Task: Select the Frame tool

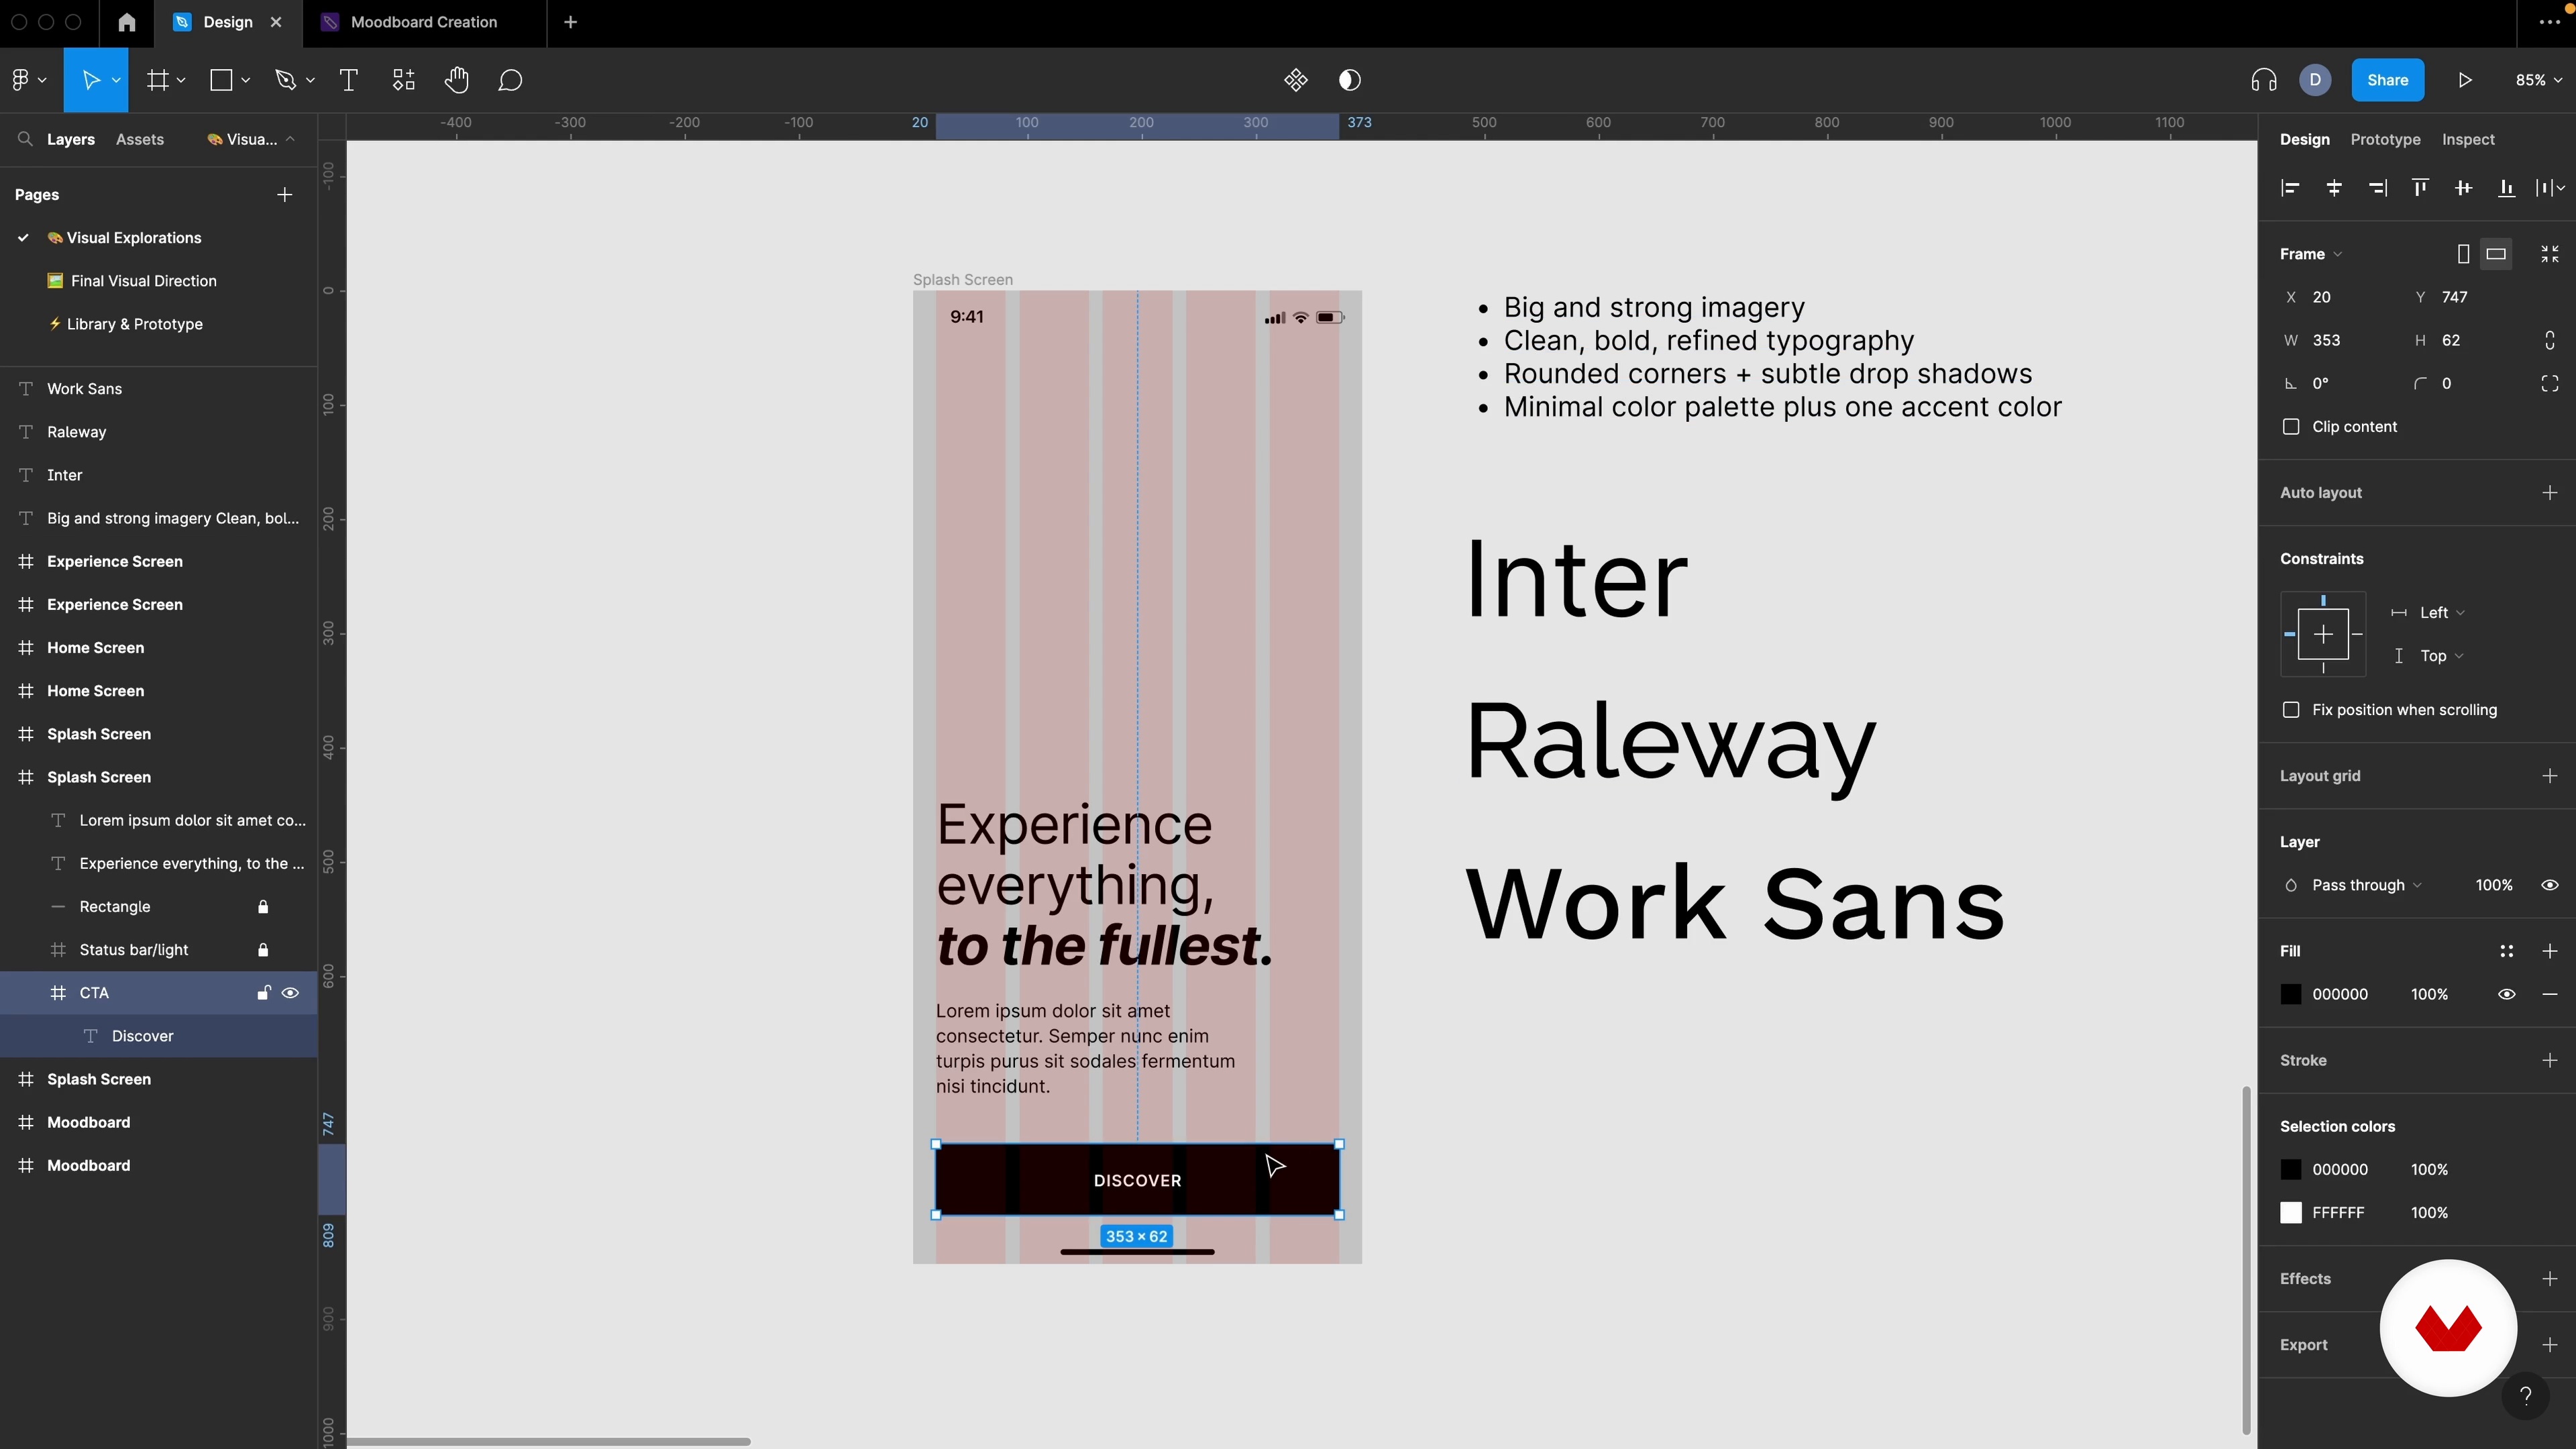Action: coord(157,80)
